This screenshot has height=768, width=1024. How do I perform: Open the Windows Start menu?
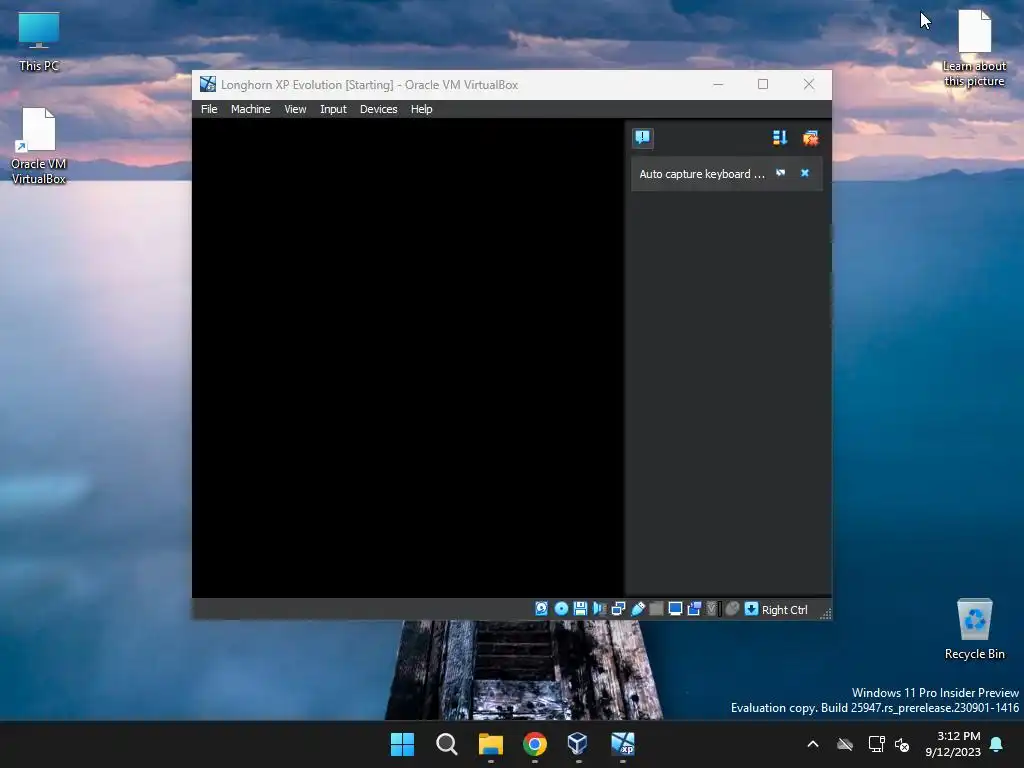coord(402,744)
